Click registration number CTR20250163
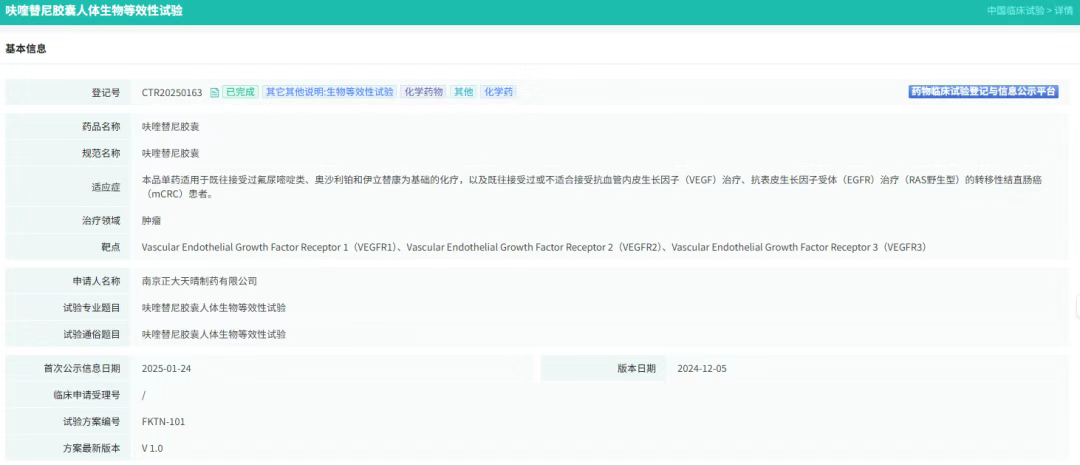The image size is (1080, 465). click(172, 92)
